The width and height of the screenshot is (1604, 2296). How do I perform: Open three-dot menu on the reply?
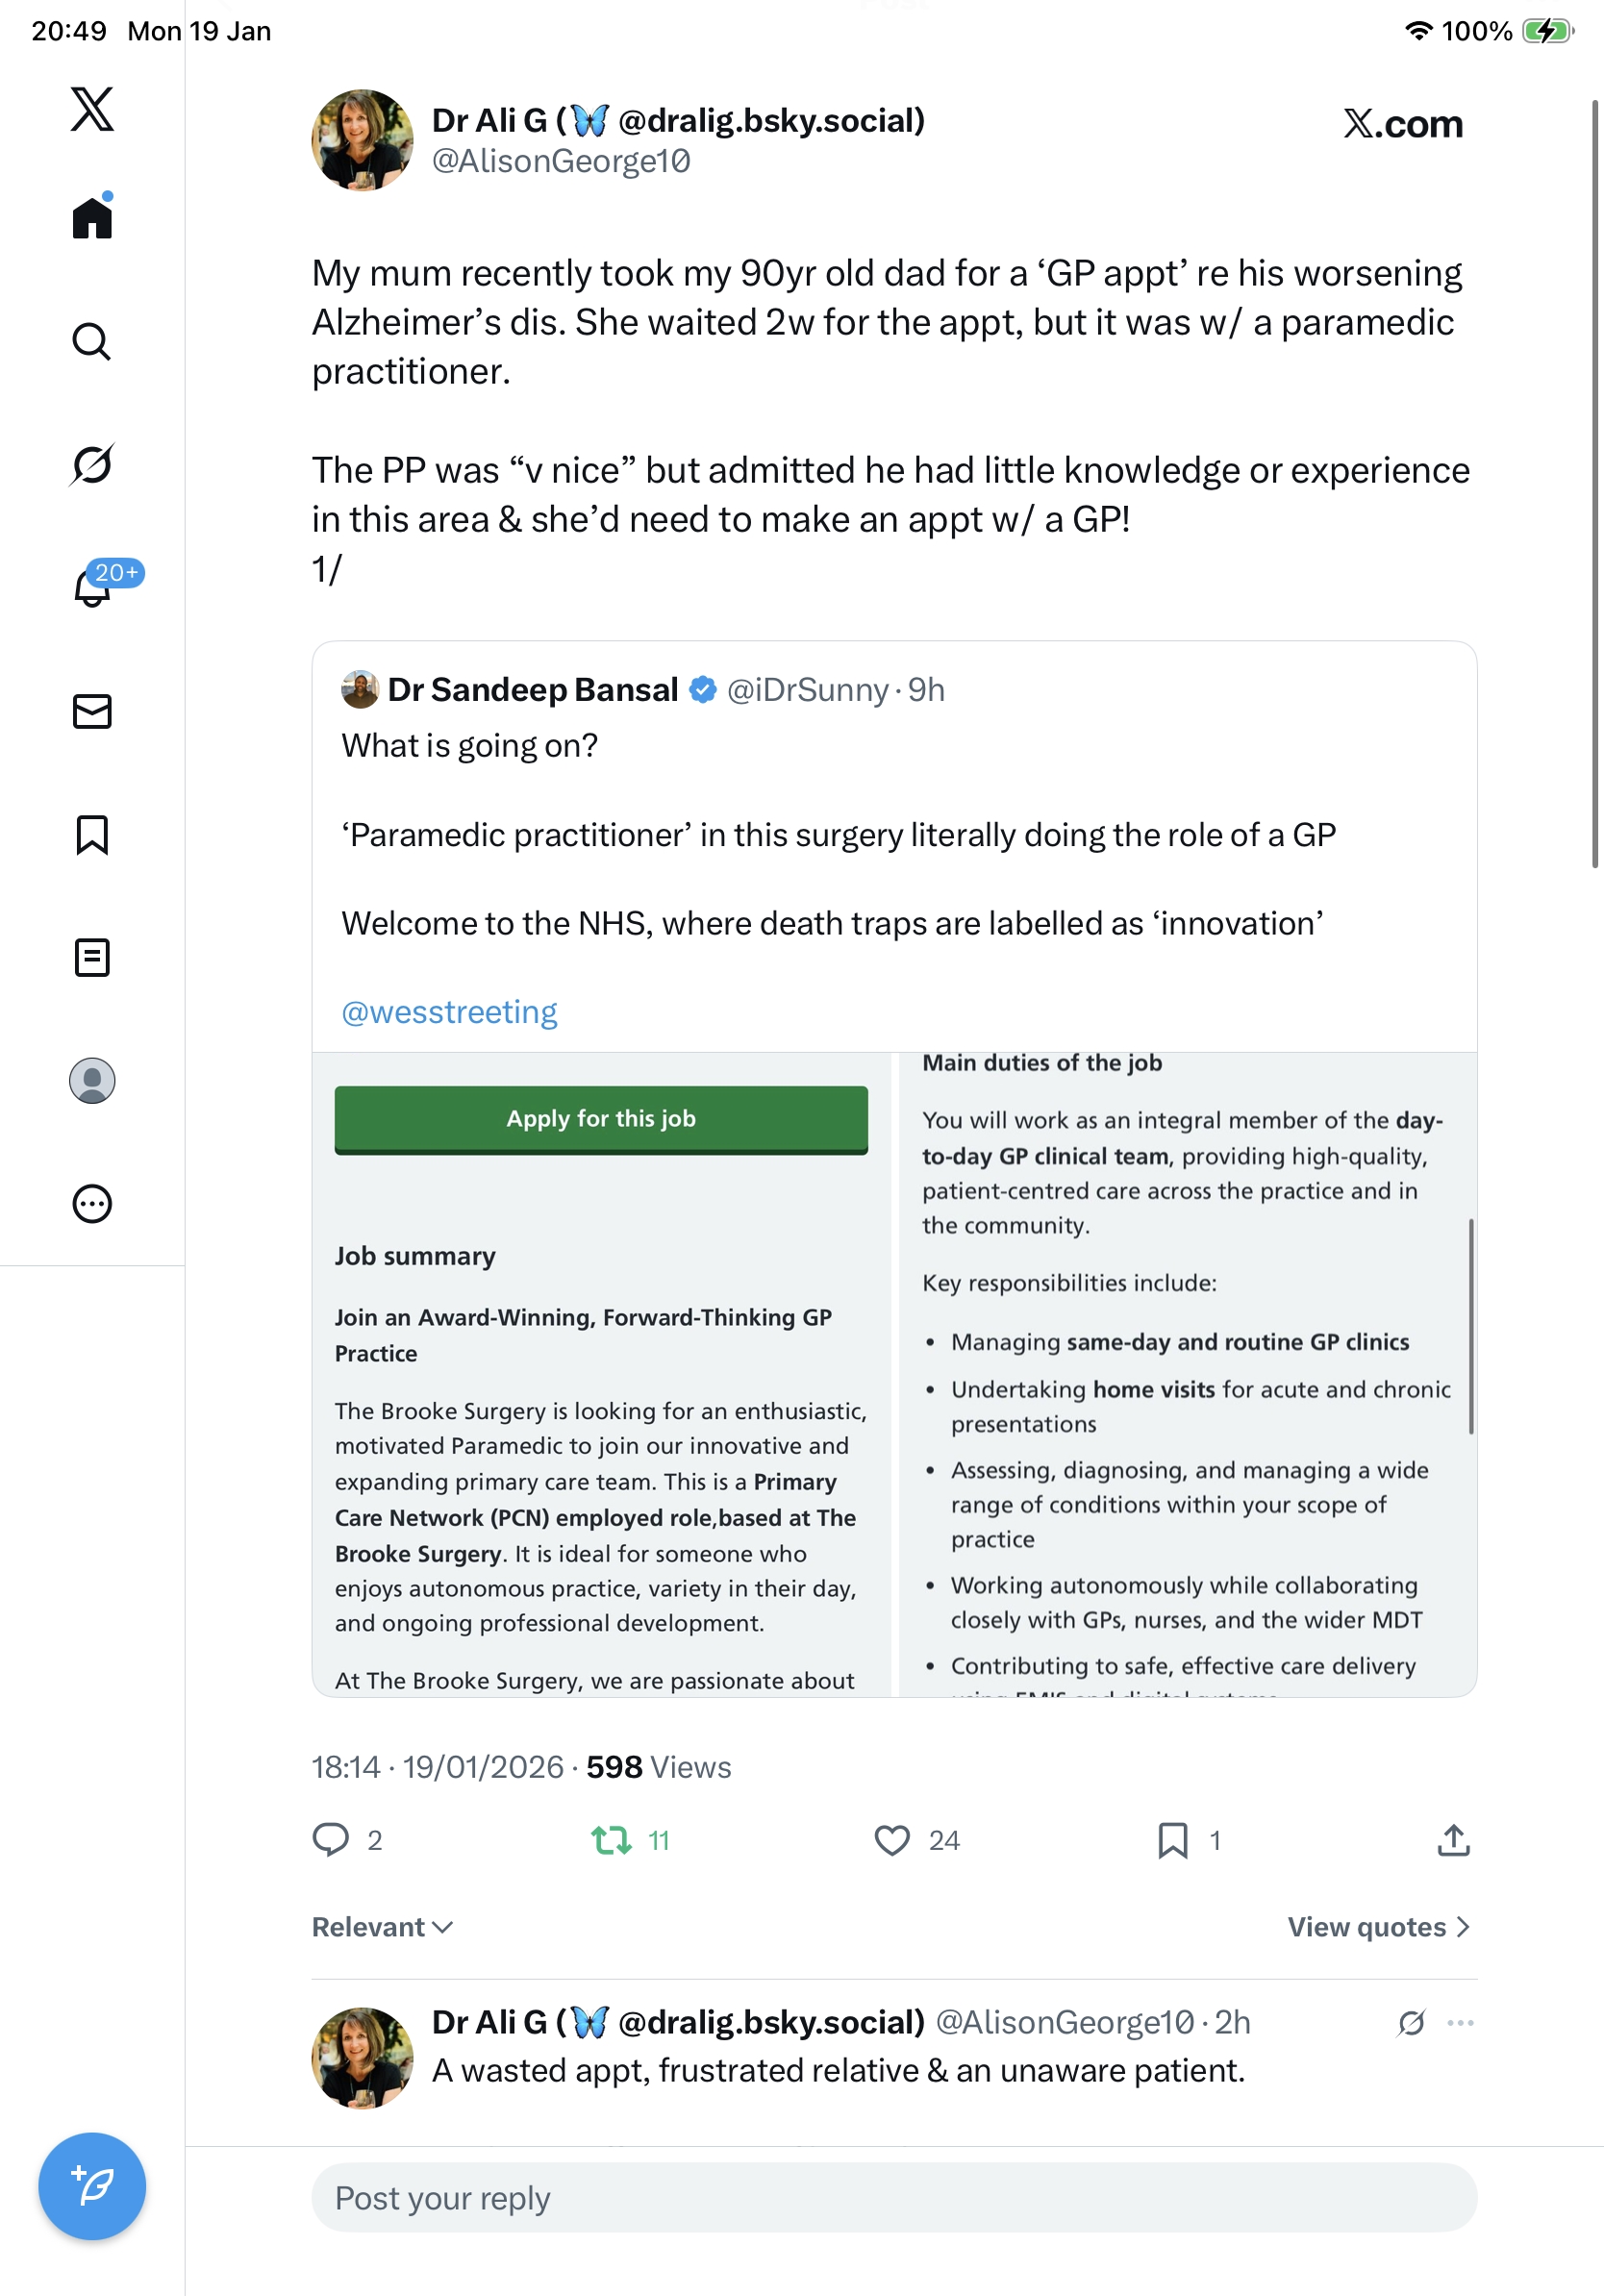coord(1460,2023)
